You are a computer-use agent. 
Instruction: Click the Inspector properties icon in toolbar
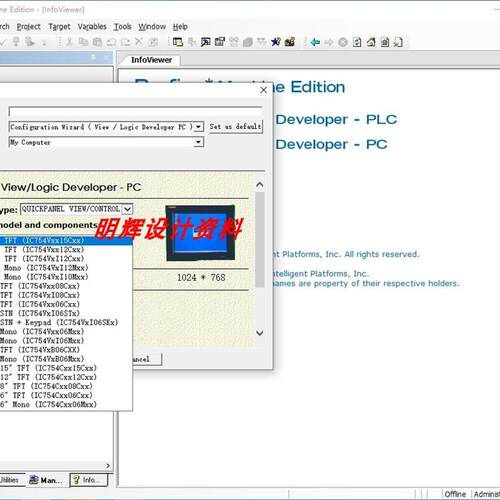click(220, 42)
